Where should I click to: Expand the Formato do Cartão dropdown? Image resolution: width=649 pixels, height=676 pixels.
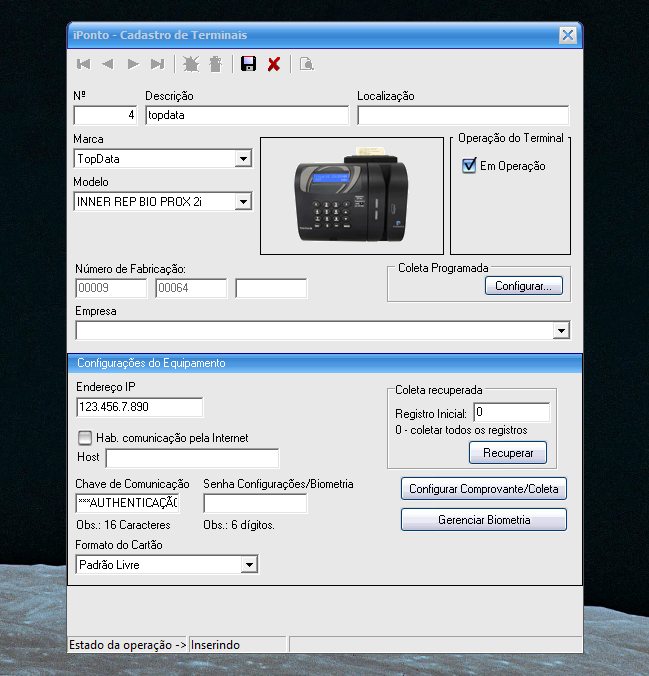pos(249,565)
